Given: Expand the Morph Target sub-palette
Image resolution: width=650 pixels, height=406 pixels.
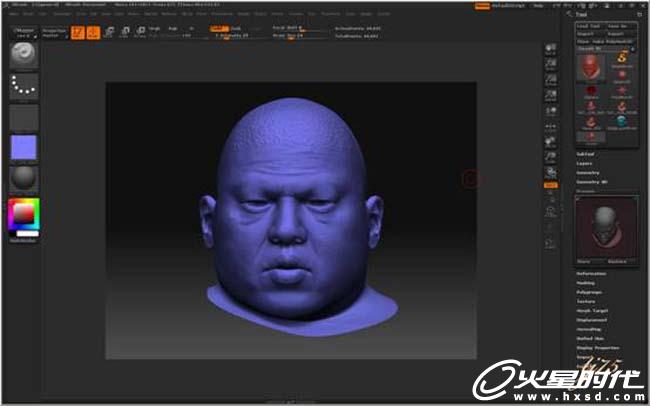Looking at the screenshot, I should (592, 311).
